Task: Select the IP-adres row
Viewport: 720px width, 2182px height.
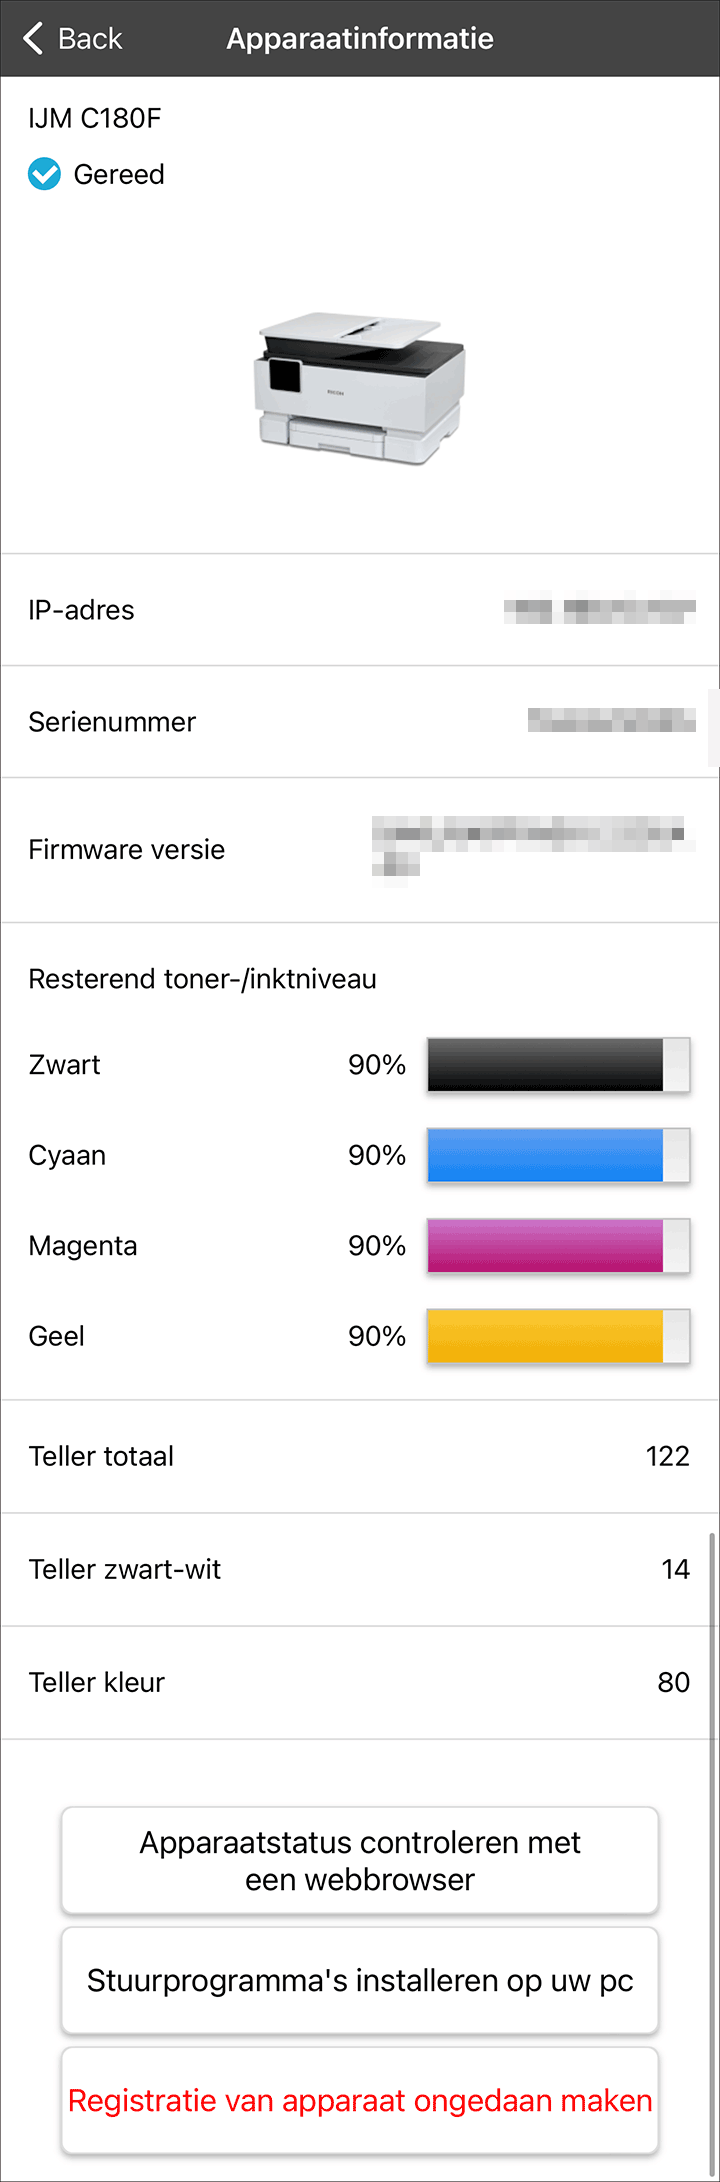Action: tap(360, 610)
